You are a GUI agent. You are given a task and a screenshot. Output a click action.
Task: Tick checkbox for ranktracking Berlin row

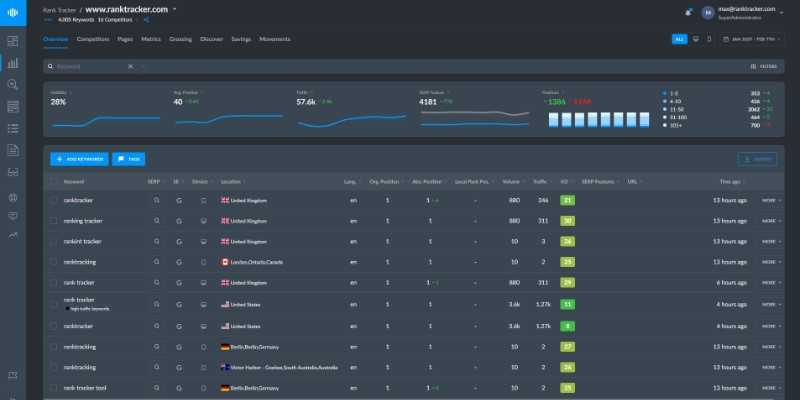(54, 346)
